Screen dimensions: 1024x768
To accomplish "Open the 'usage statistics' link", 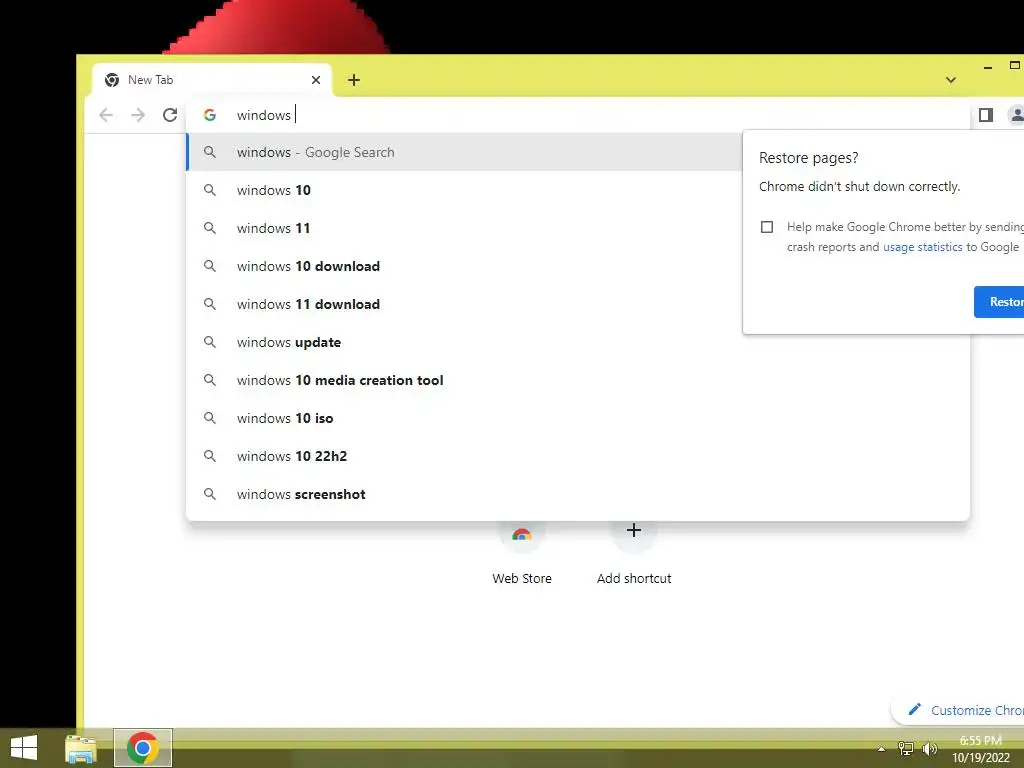I will (x=922, y=247).
